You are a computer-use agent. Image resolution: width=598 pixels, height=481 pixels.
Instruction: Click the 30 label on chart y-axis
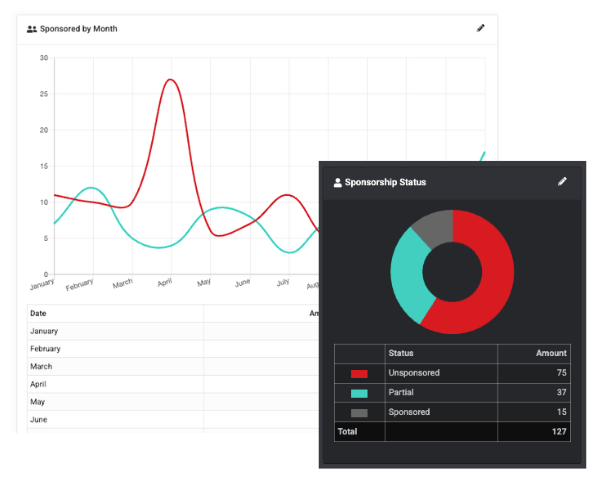point(44,58)
